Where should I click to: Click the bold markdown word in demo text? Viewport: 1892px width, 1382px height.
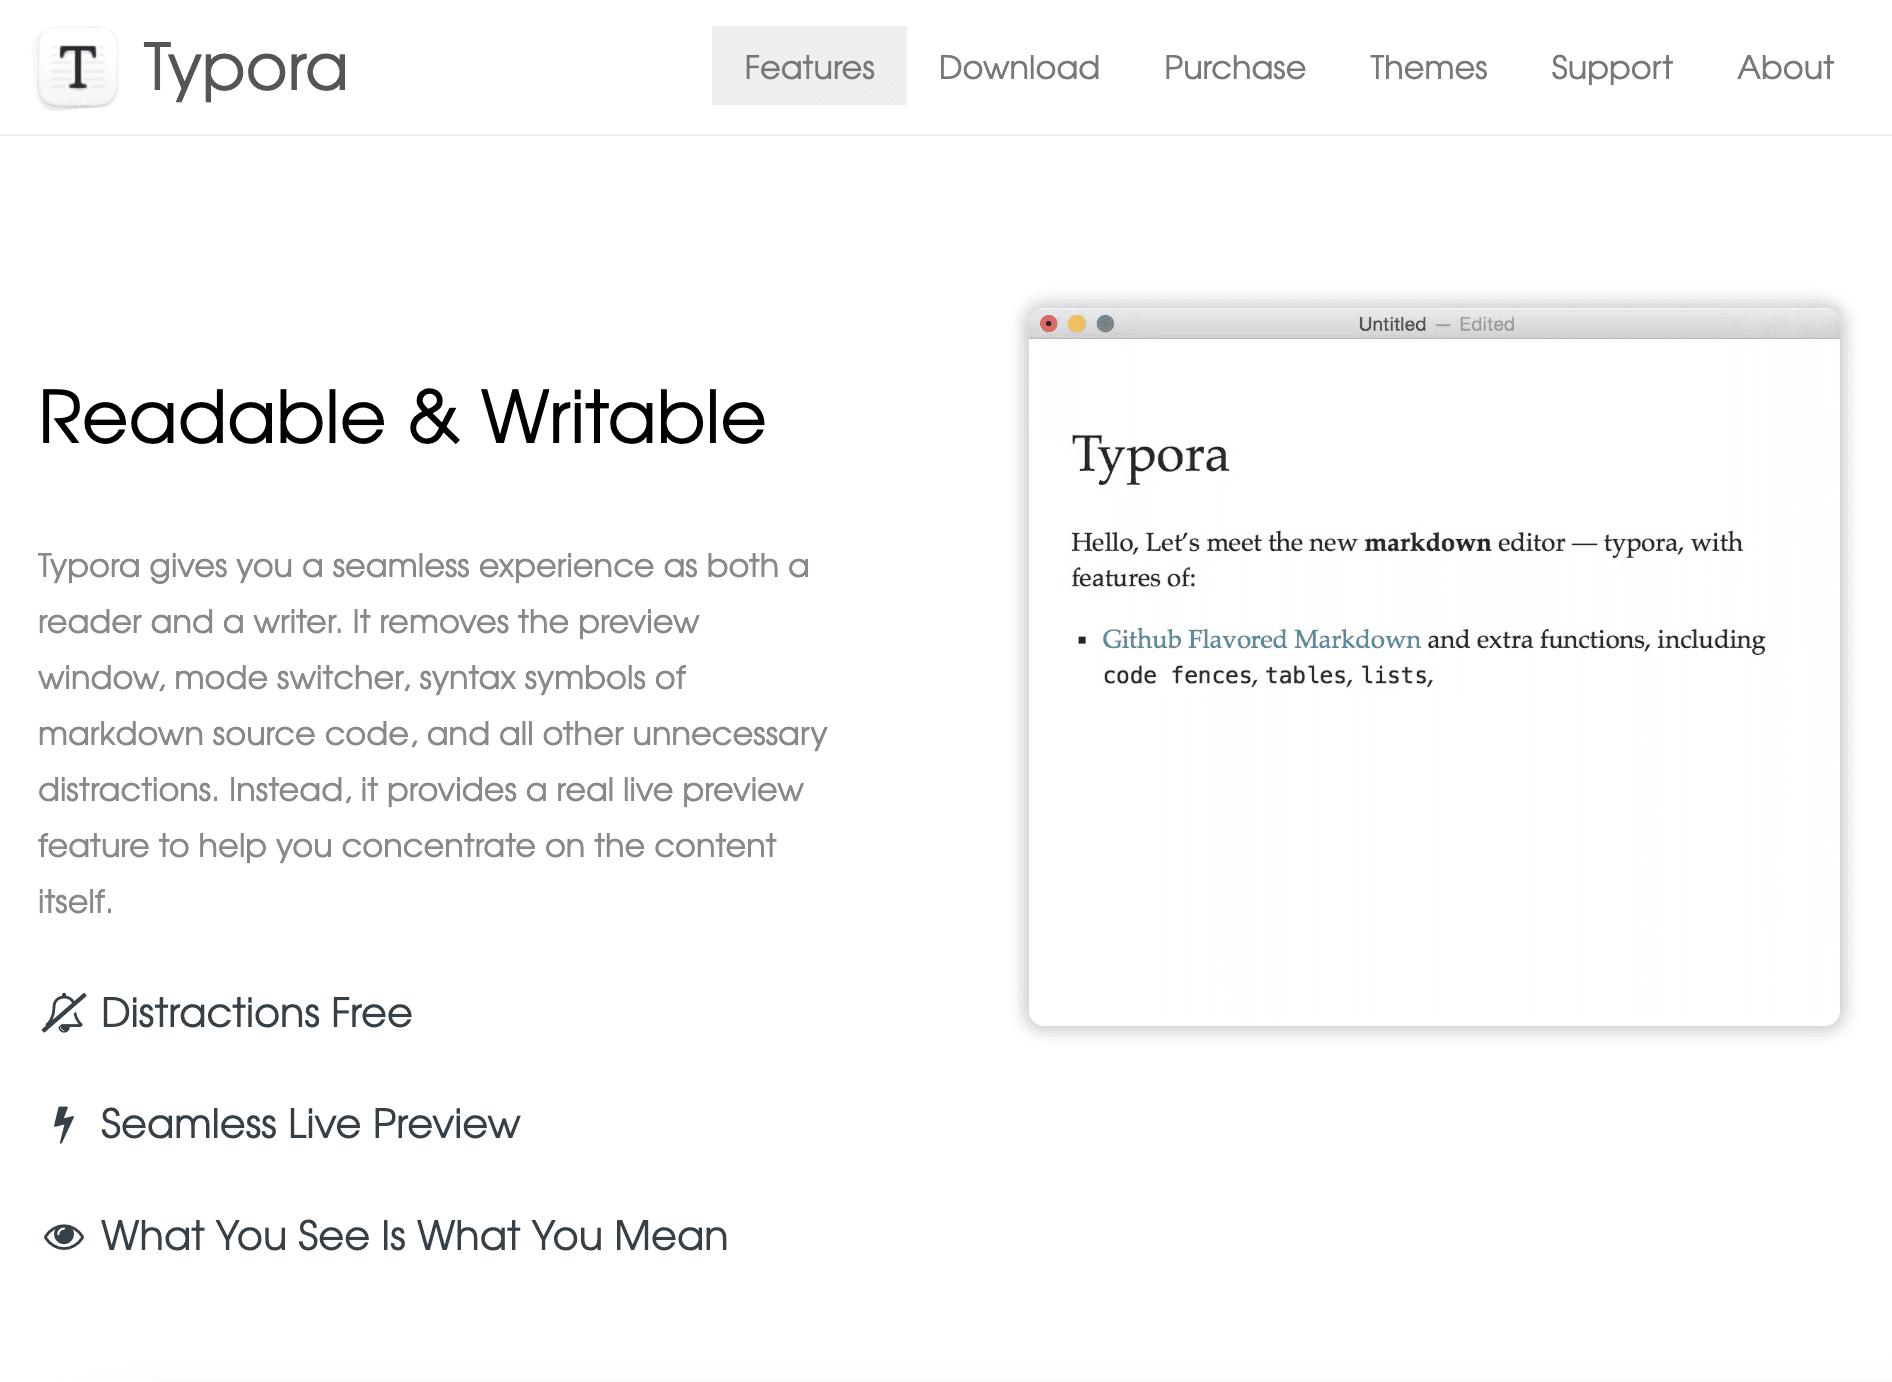pyautogui.click(x=1427, y=542)
